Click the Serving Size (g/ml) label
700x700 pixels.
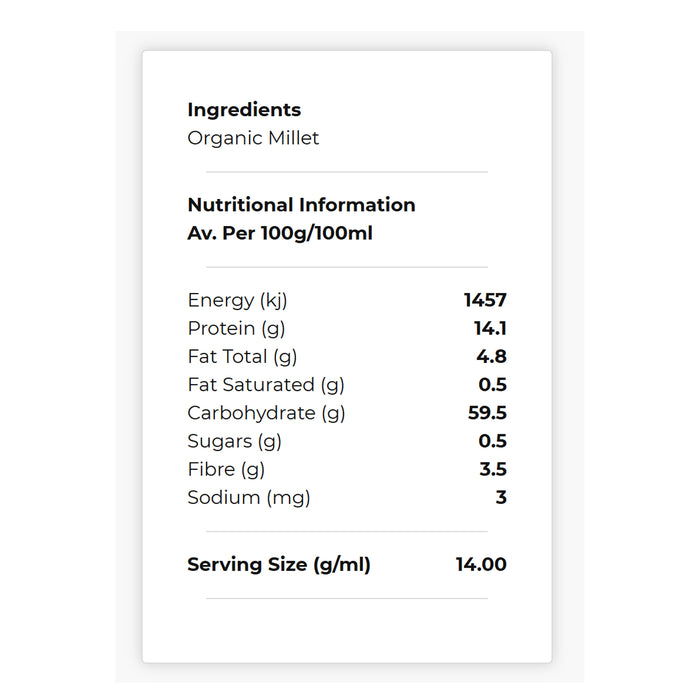[279, 565]
